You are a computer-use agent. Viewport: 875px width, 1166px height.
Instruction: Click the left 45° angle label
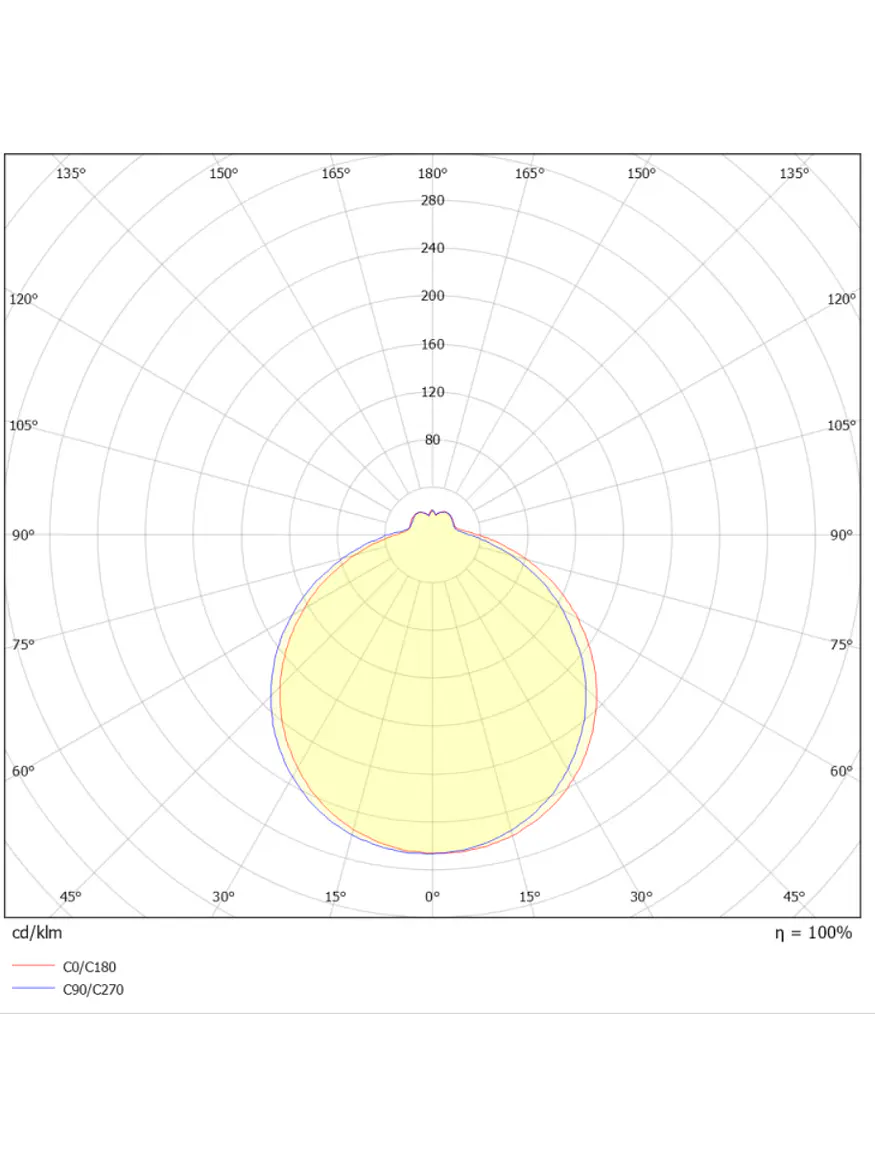(70, 895)
